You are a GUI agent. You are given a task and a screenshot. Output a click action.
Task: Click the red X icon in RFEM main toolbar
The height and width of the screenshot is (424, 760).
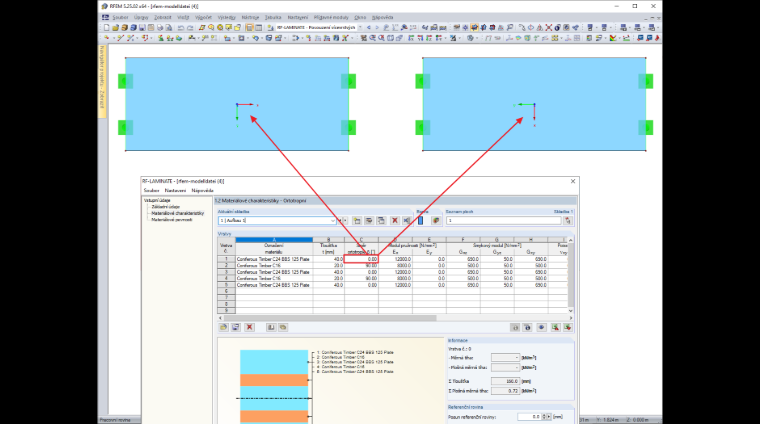[549, 28]
